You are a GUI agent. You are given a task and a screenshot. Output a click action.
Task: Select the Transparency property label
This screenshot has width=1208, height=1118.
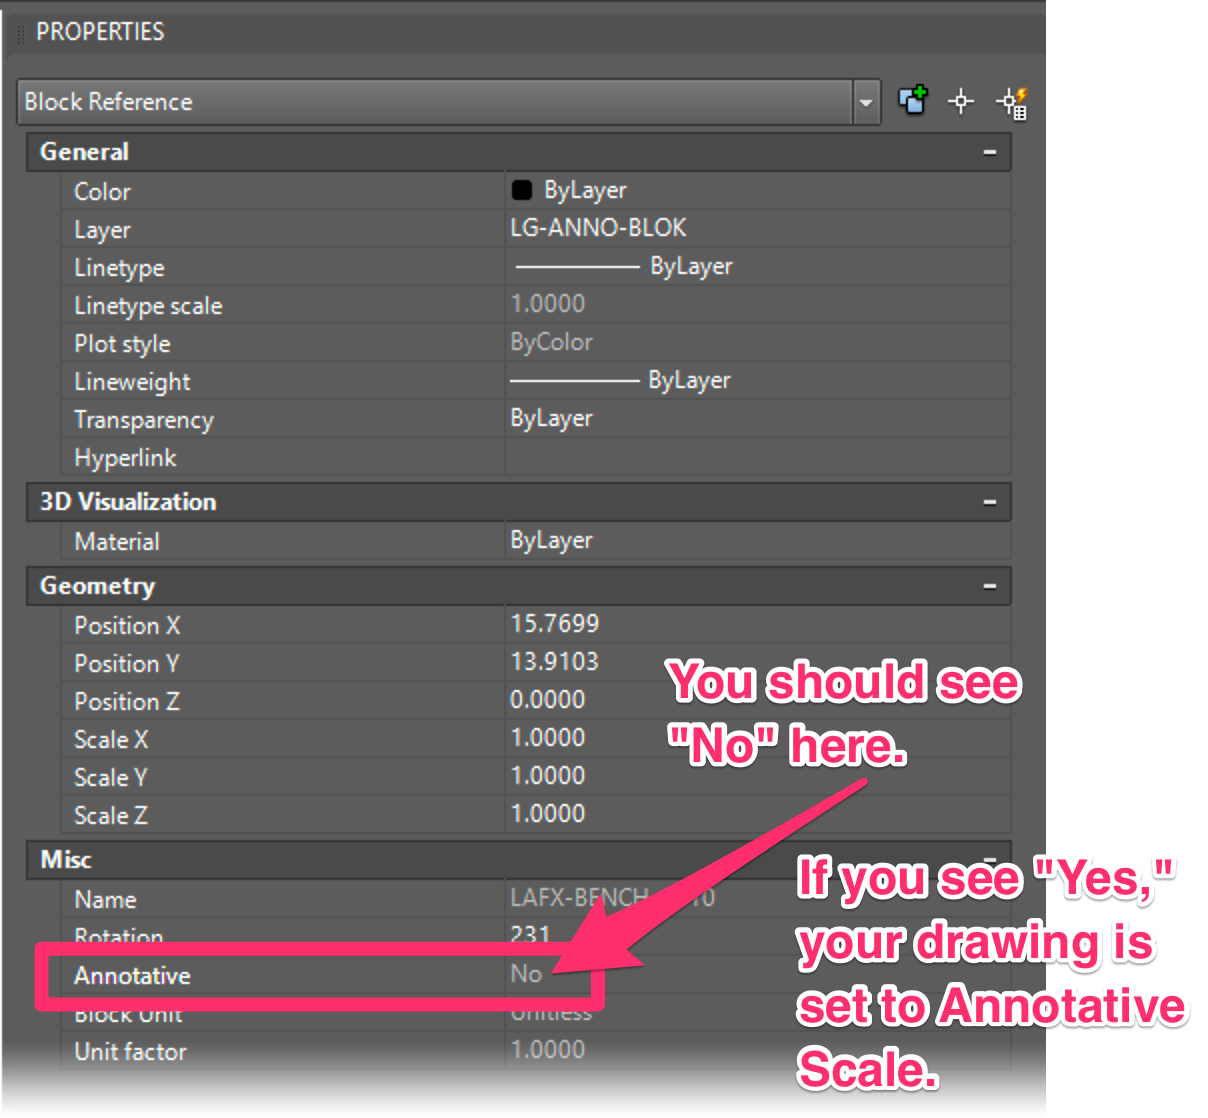coord(144,420)
